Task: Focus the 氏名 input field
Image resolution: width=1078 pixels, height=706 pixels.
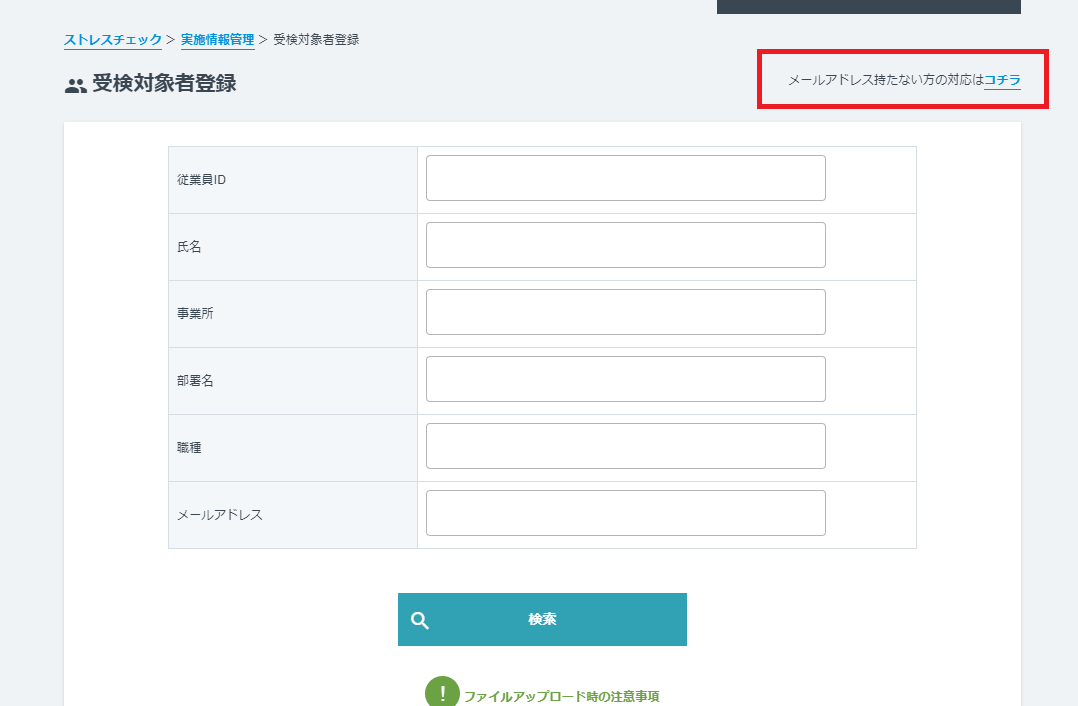Action: (x=626, y=245)
